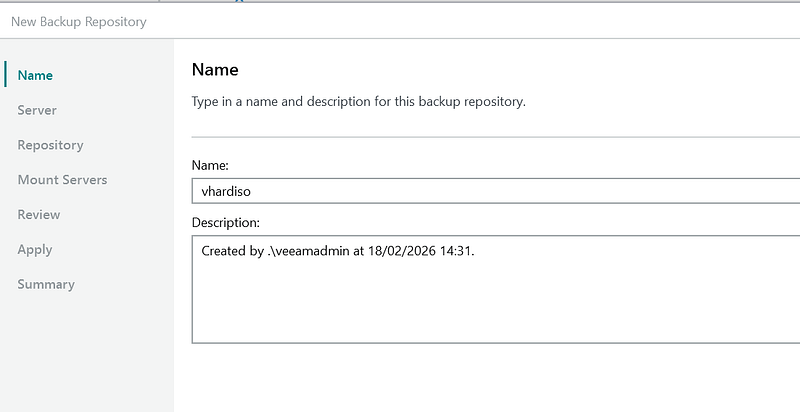Click the 'Description:' field label

coord(228,222)
